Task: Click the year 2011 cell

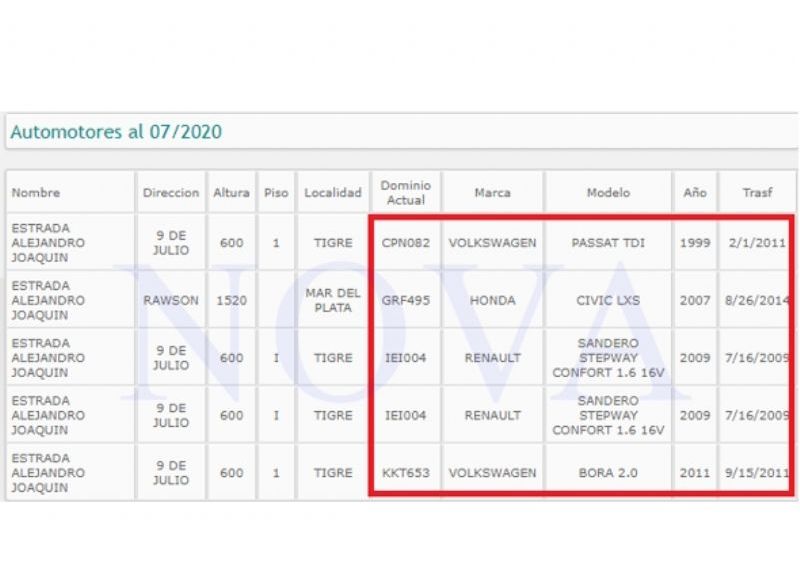Action: point(695,473)
